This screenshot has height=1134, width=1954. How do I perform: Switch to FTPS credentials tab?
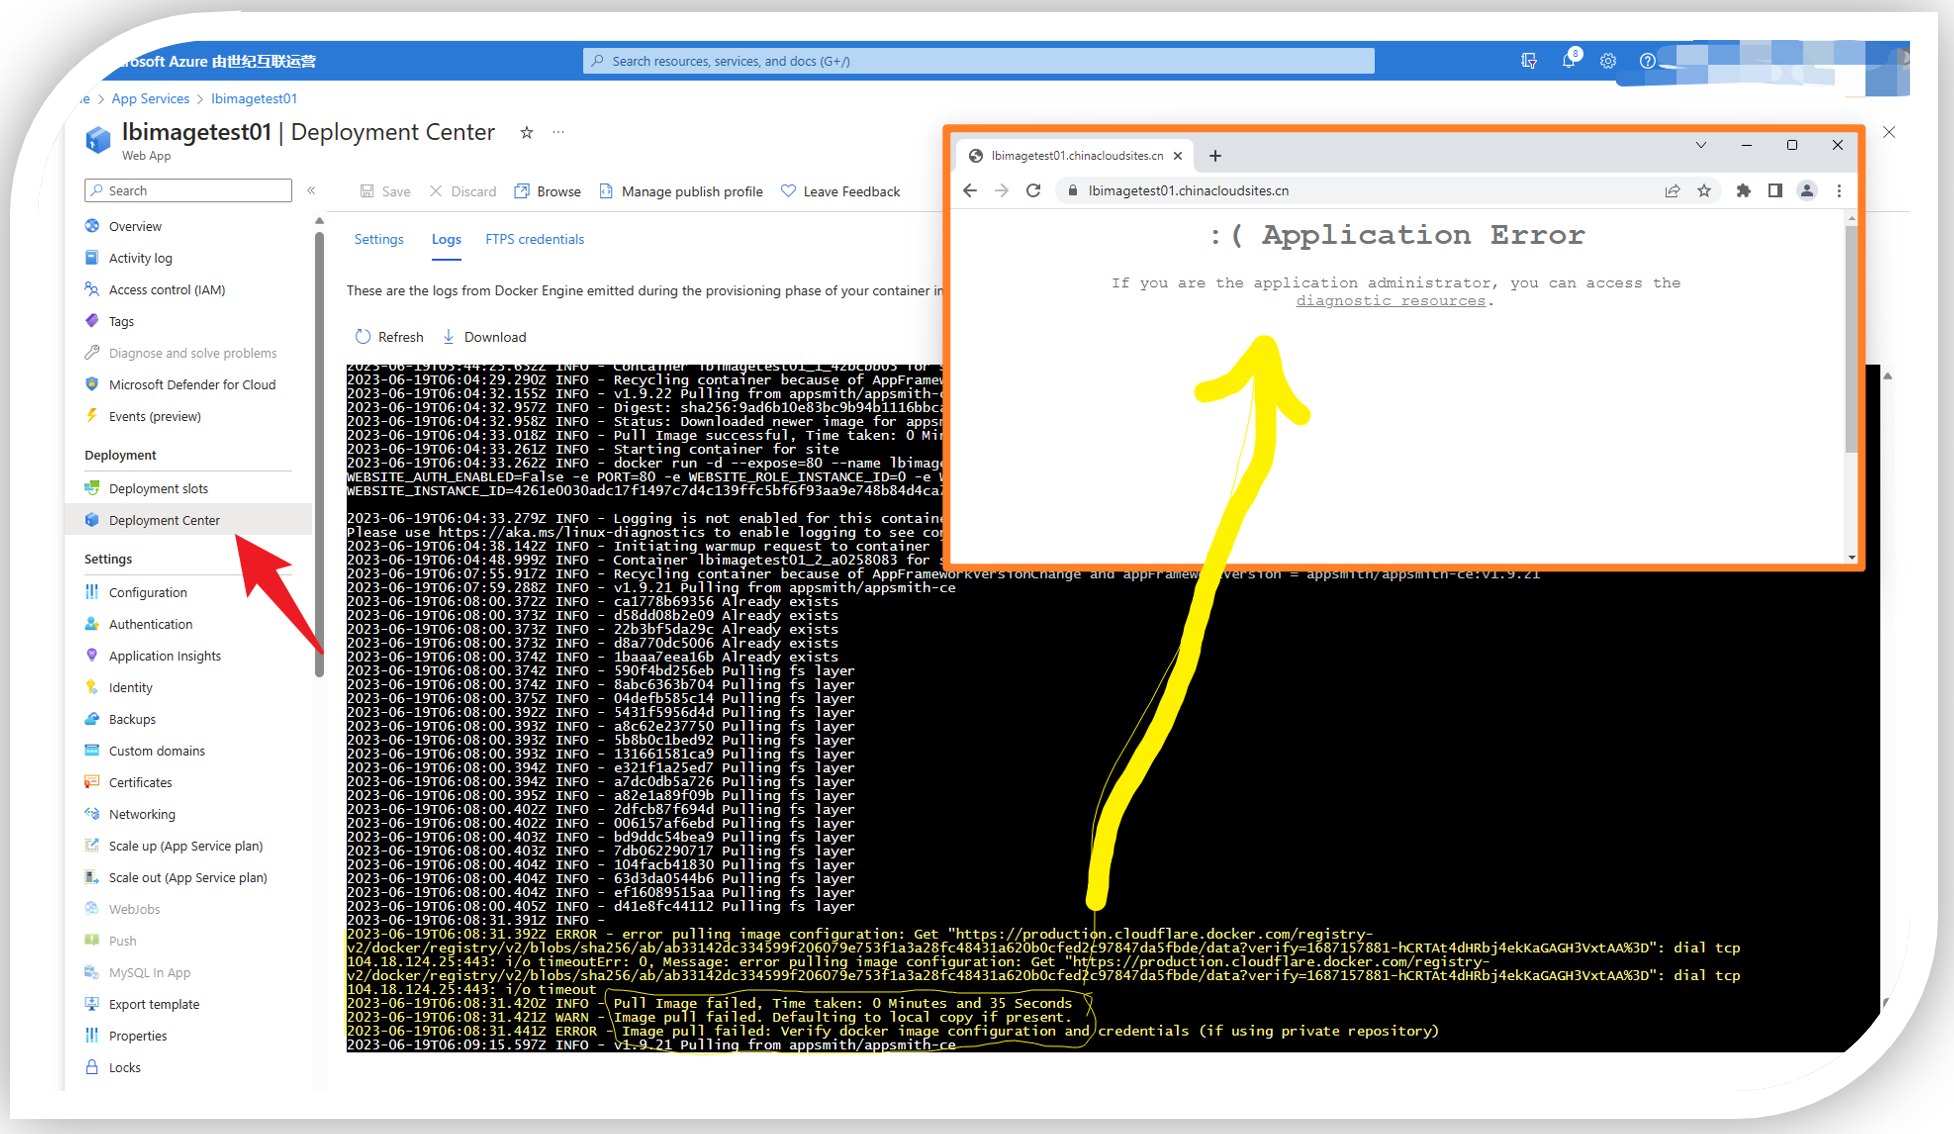(534, 239)
